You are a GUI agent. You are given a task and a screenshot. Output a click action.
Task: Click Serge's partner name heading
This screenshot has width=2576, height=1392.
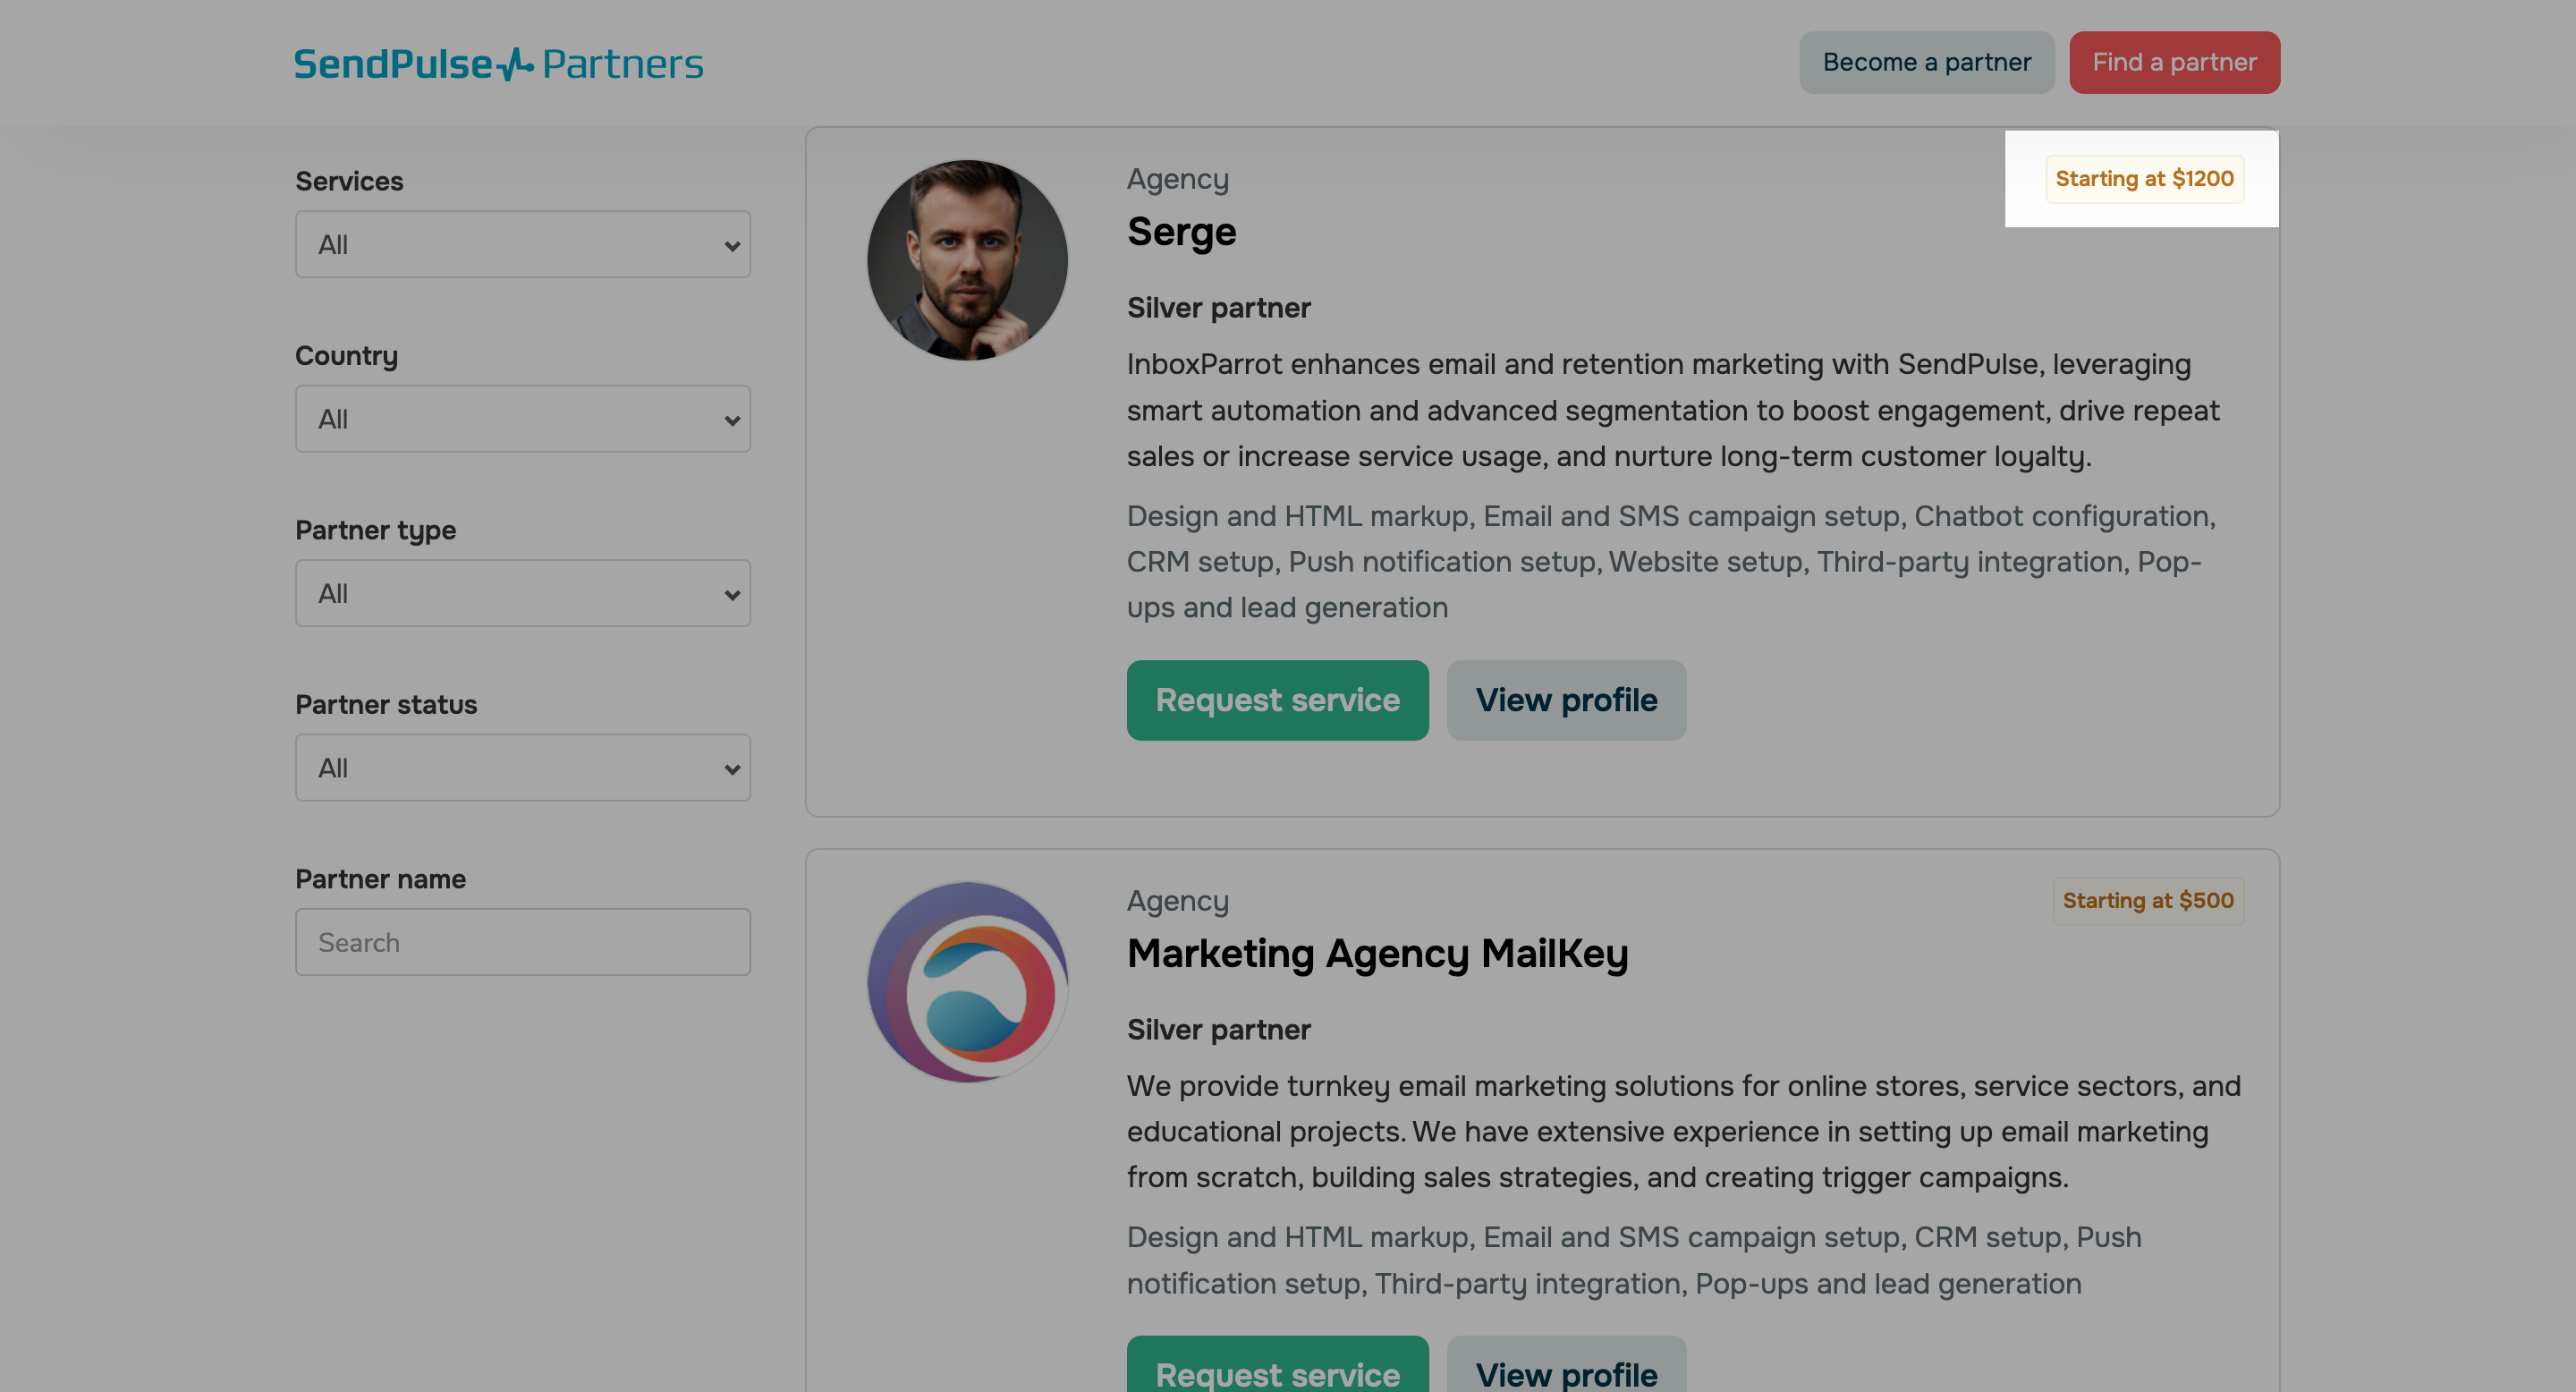point(1182,231)
